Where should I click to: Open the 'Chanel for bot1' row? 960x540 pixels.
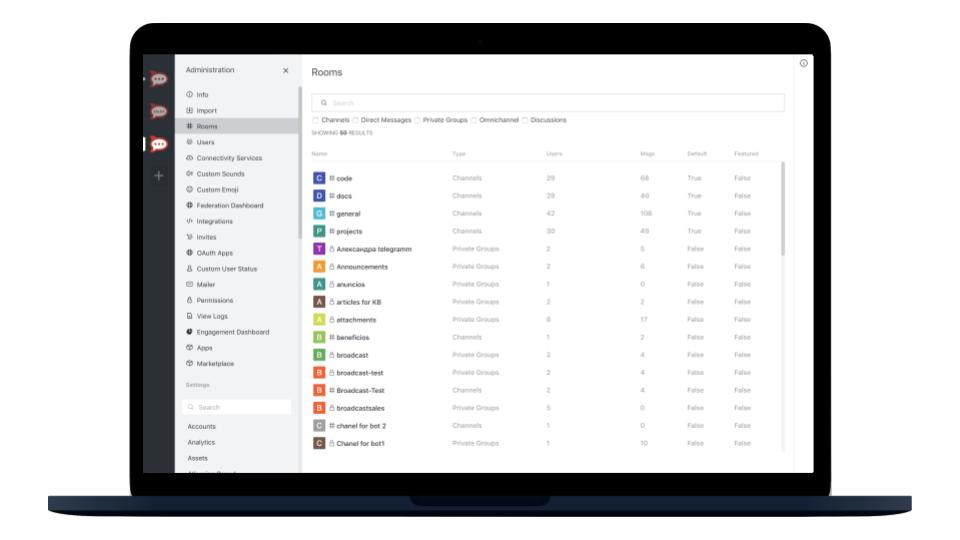point(545,443)
